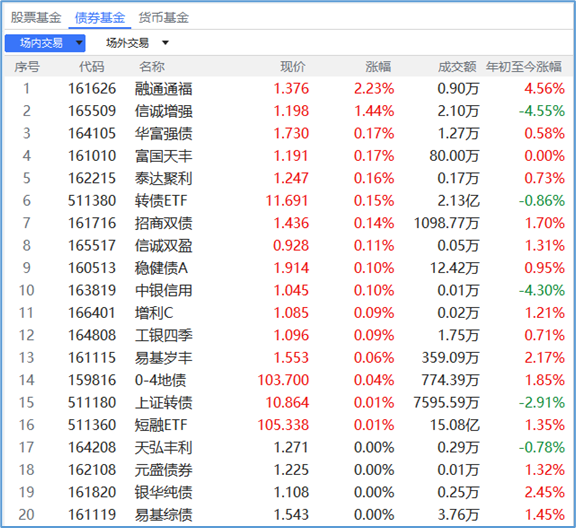The image size is (576, 528).
Task: Click fund code 161626
Action: 92,89
